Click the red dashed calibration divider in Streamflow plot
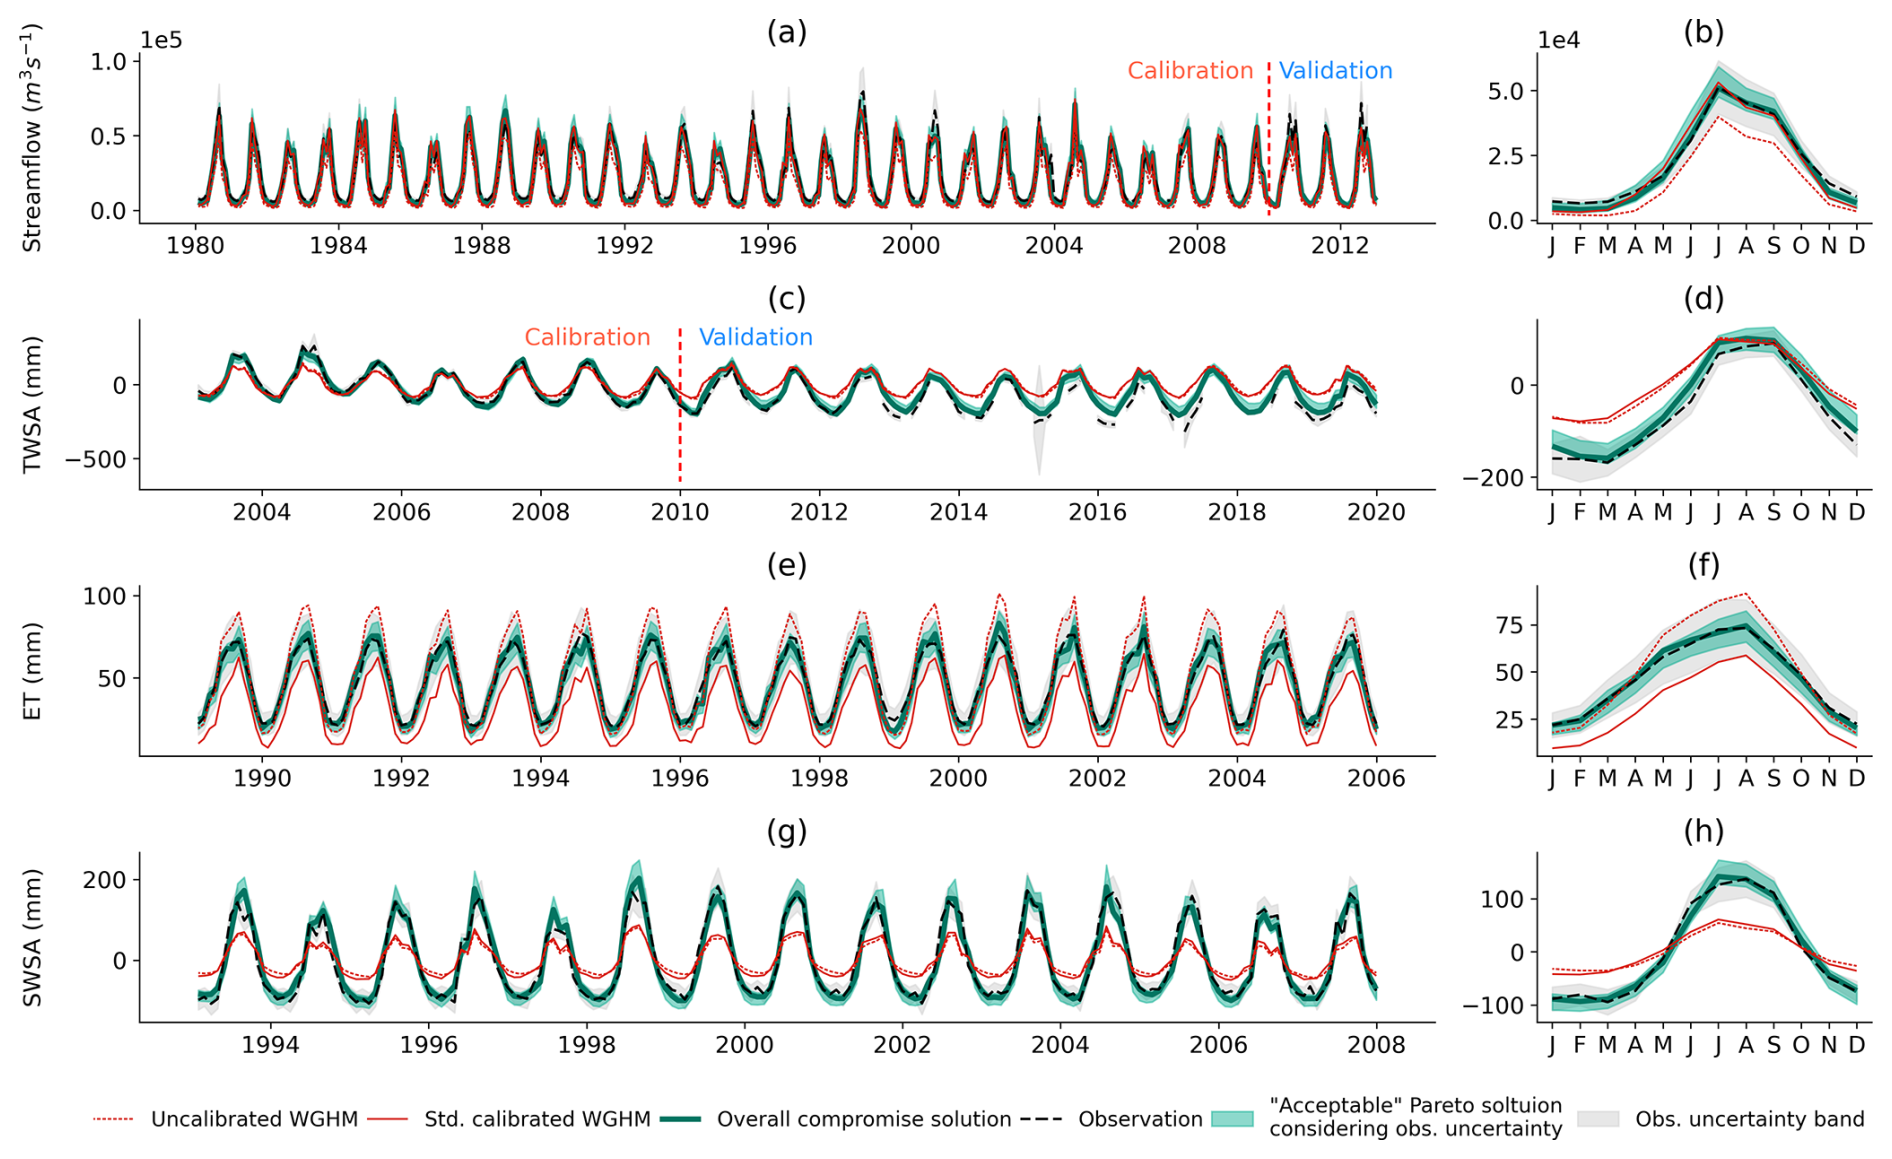Screen dimensions: 1892x1159 tap(1268, 140)
